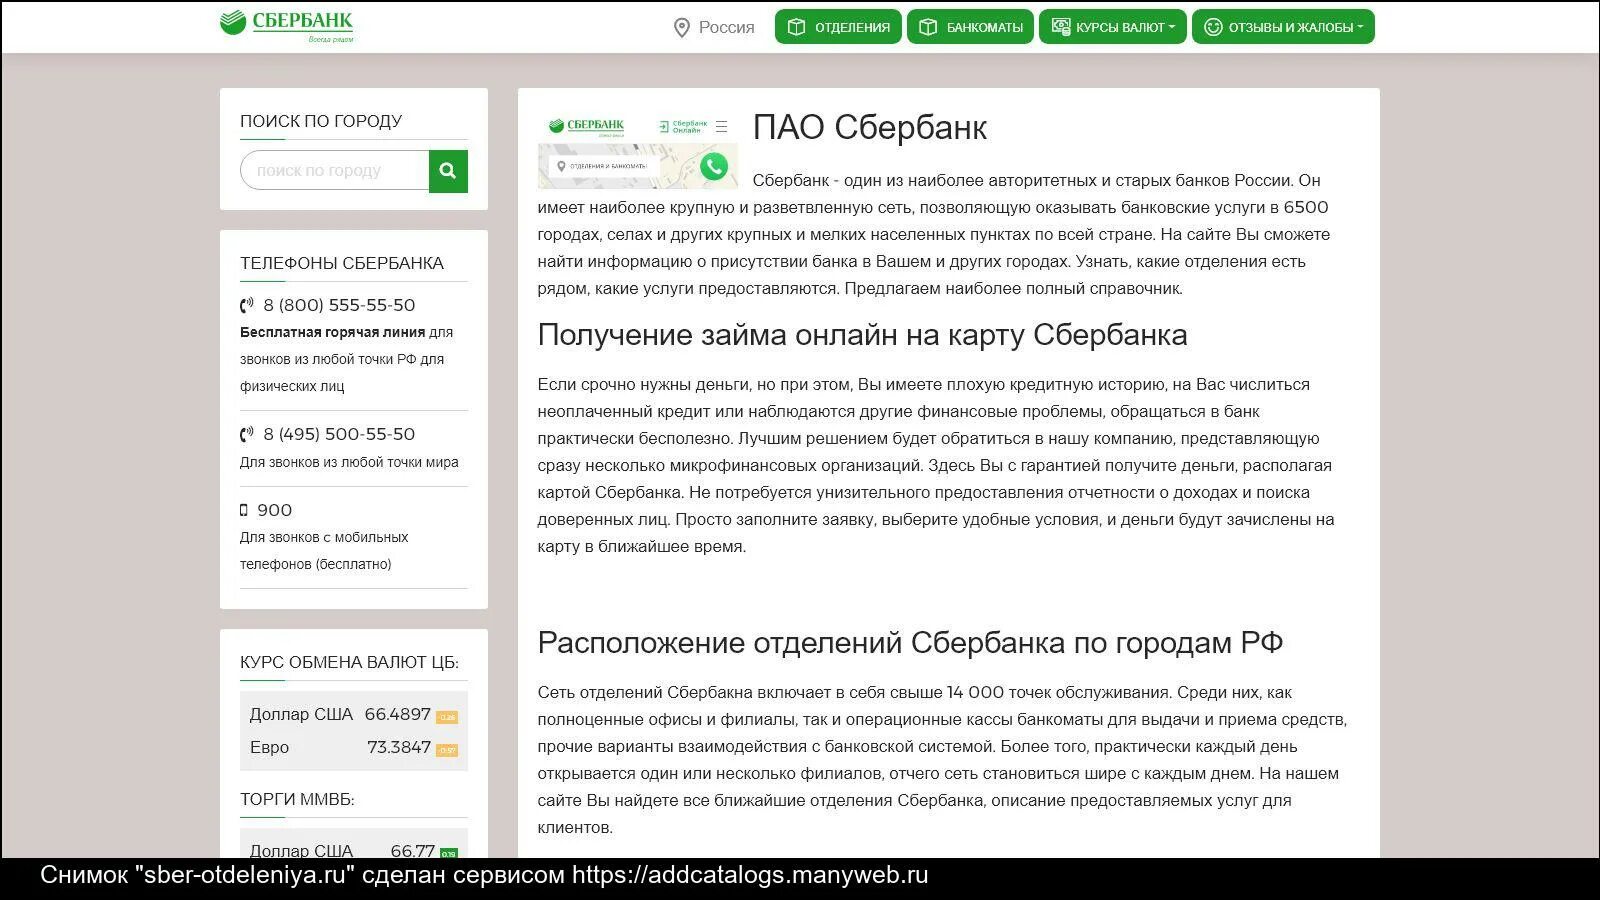
Task: Click the green phone call icon on thumbnail
Action: point(714,166)
